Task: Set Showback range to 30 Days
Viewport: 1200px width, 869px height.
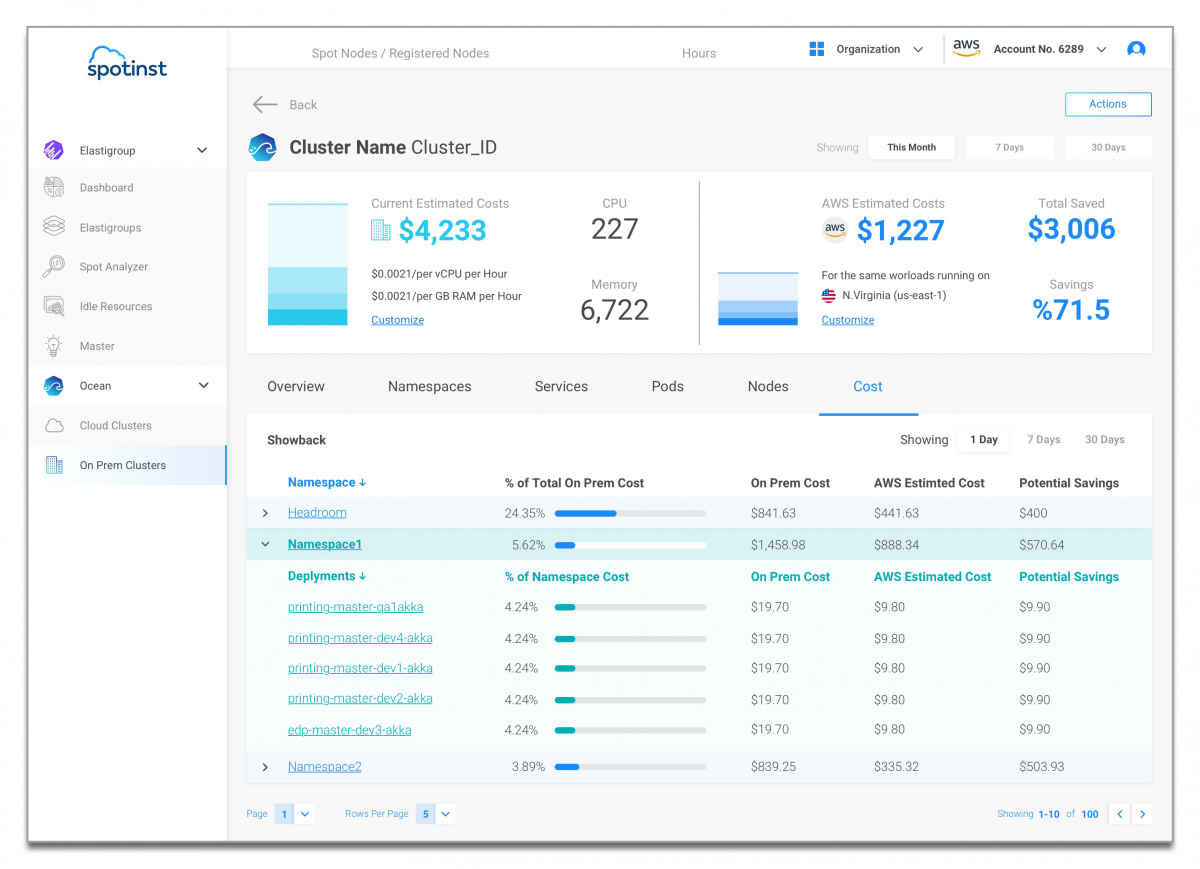Action: [x=1105, y=440]
